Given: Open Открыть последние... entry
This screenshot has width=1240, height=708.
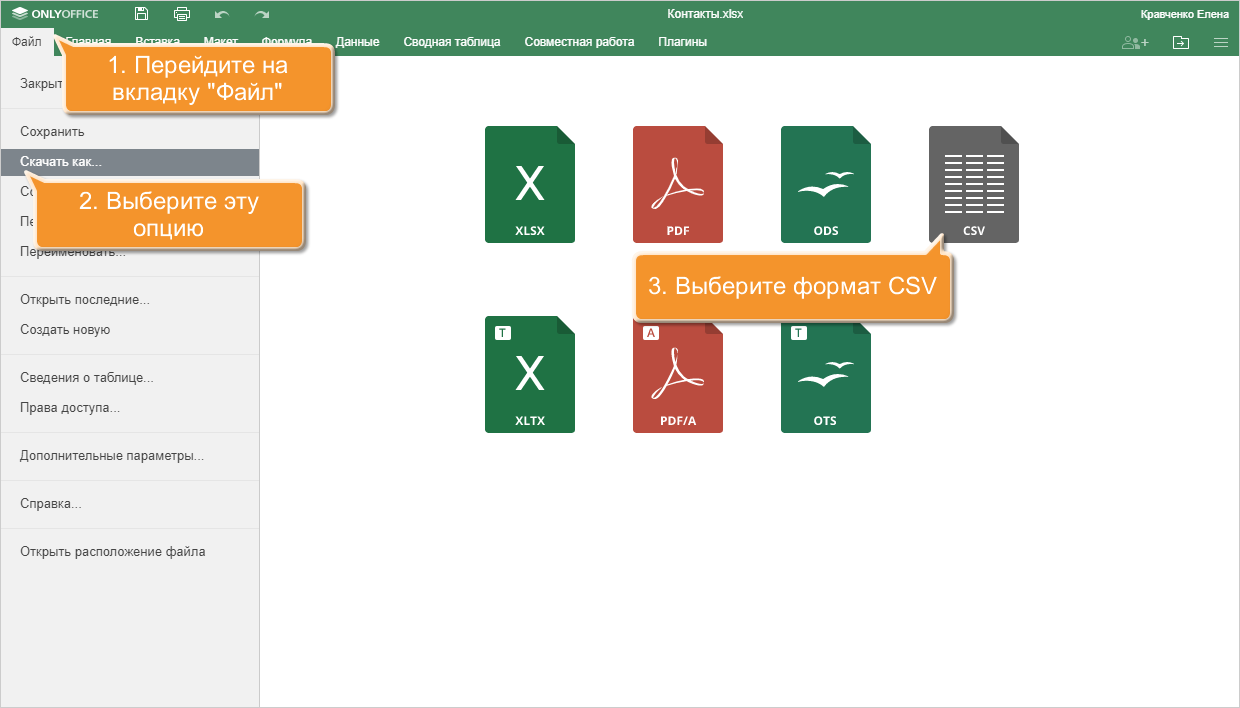Looking at the screenshot, I should [x=130, y=300].
